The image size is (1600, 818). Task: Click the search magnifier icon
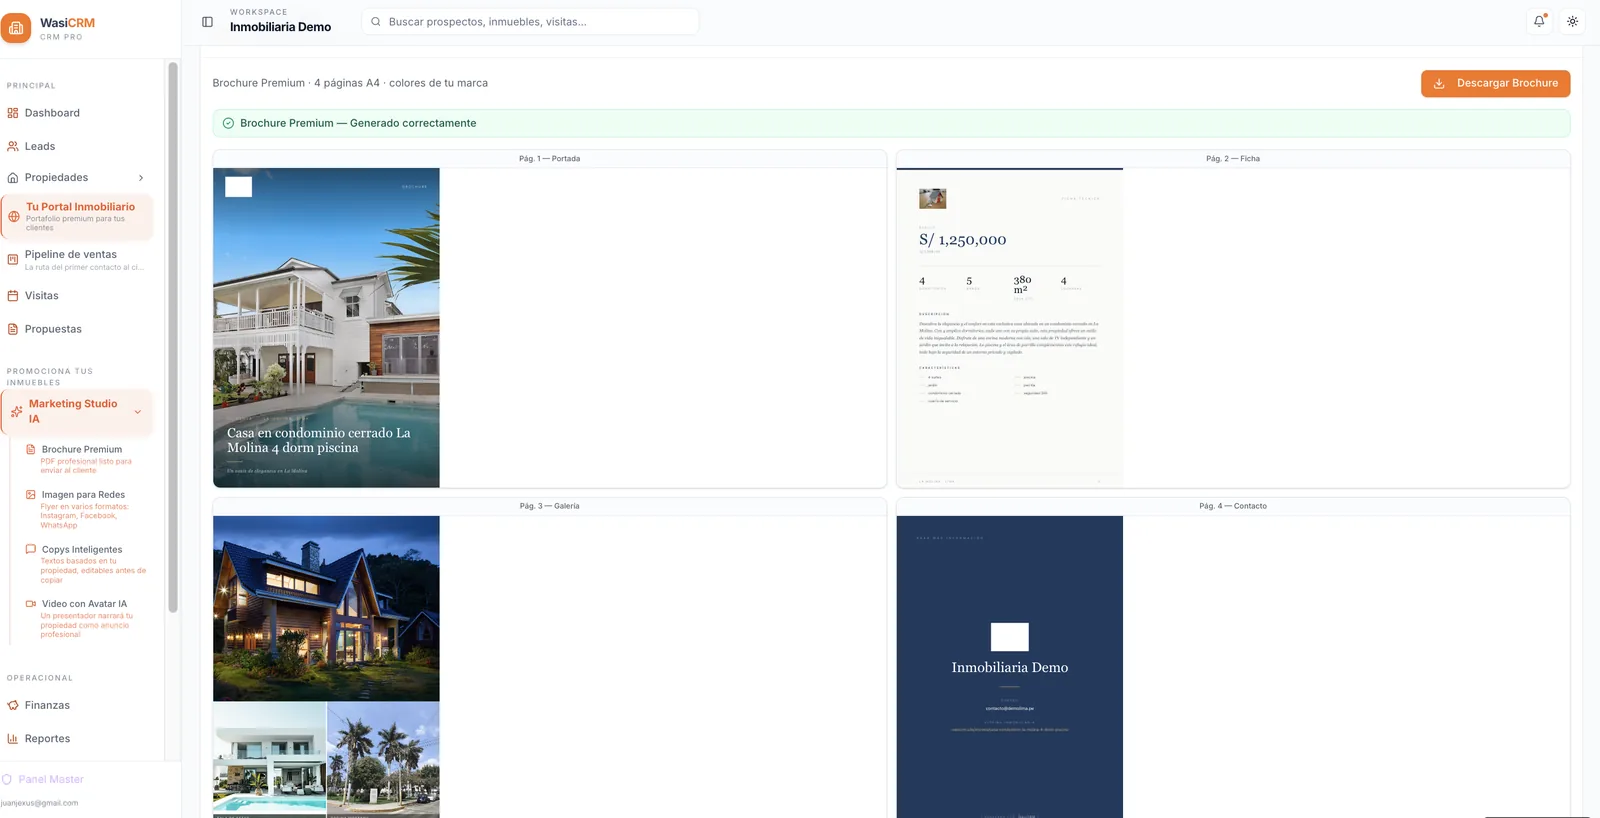[376, 21]
